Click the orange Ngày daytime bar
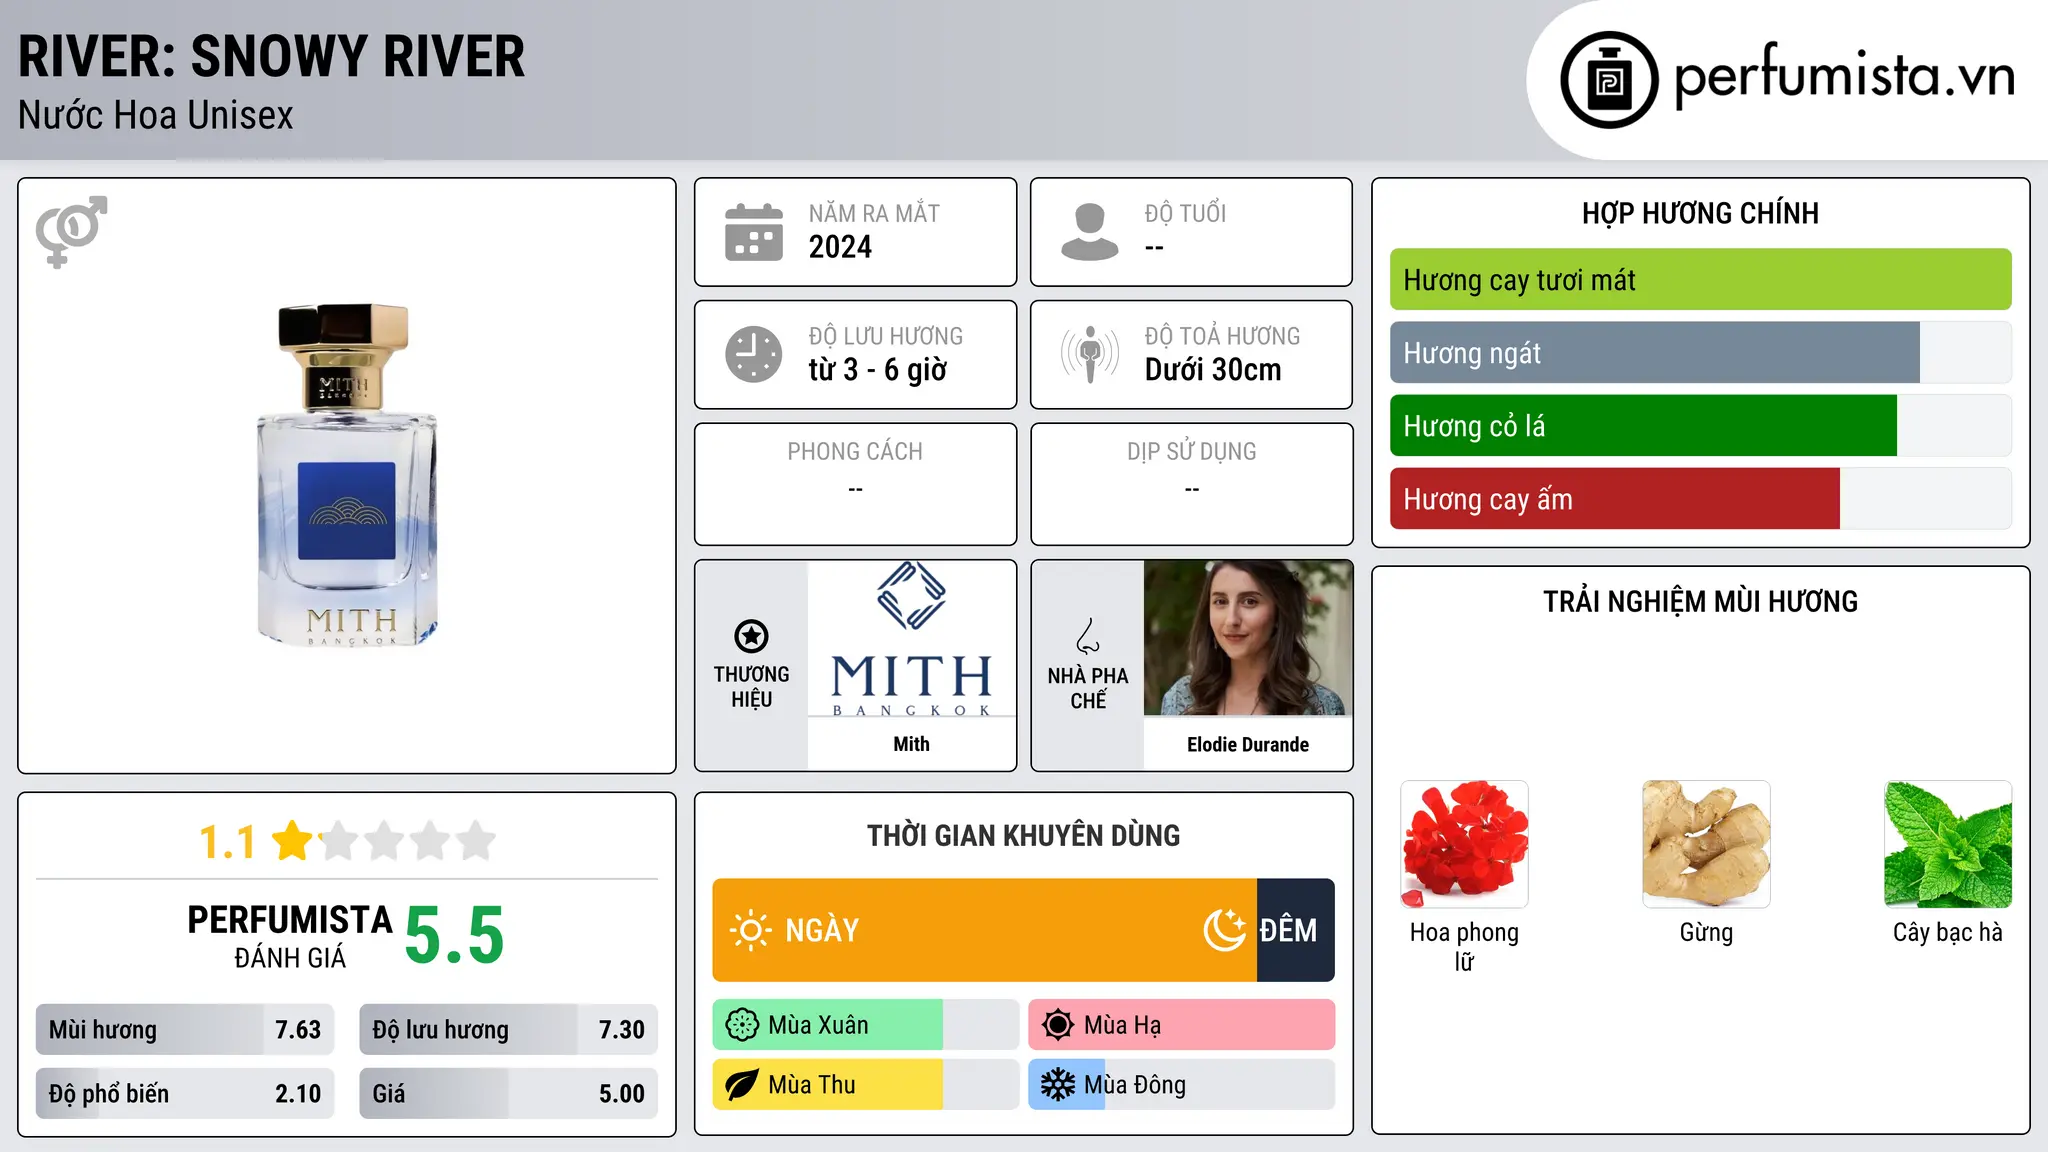 tap(984, 930)
